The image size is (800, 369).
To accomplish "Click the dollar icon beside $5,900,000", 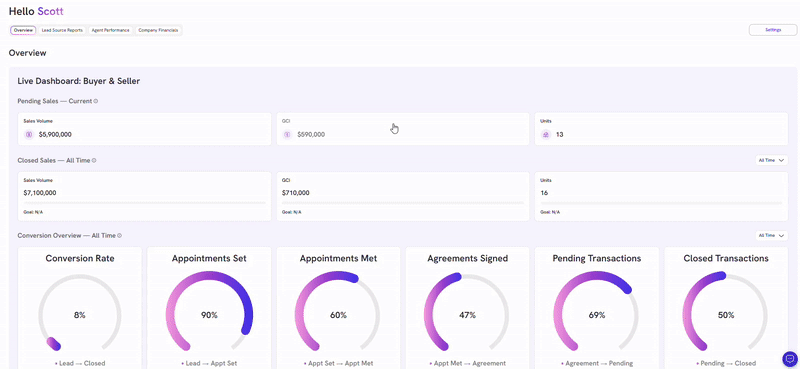I will (x=29, y=135).
